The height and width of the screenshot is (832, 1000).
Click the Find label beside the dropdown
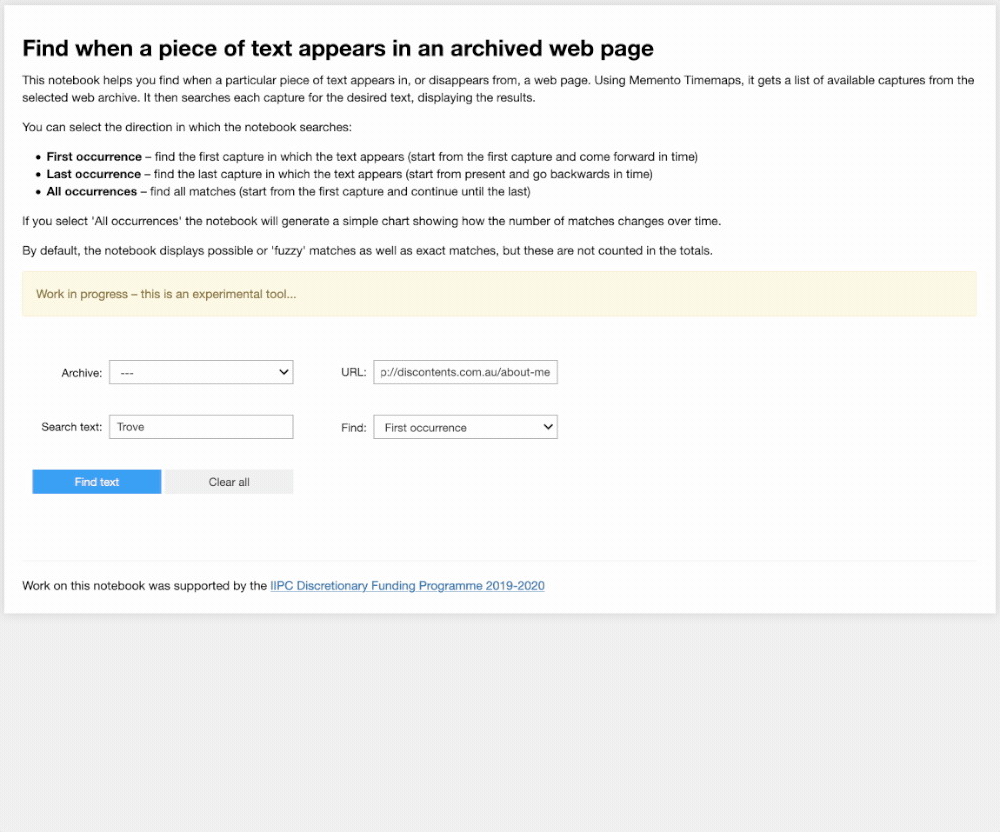(x=353, y=427)
